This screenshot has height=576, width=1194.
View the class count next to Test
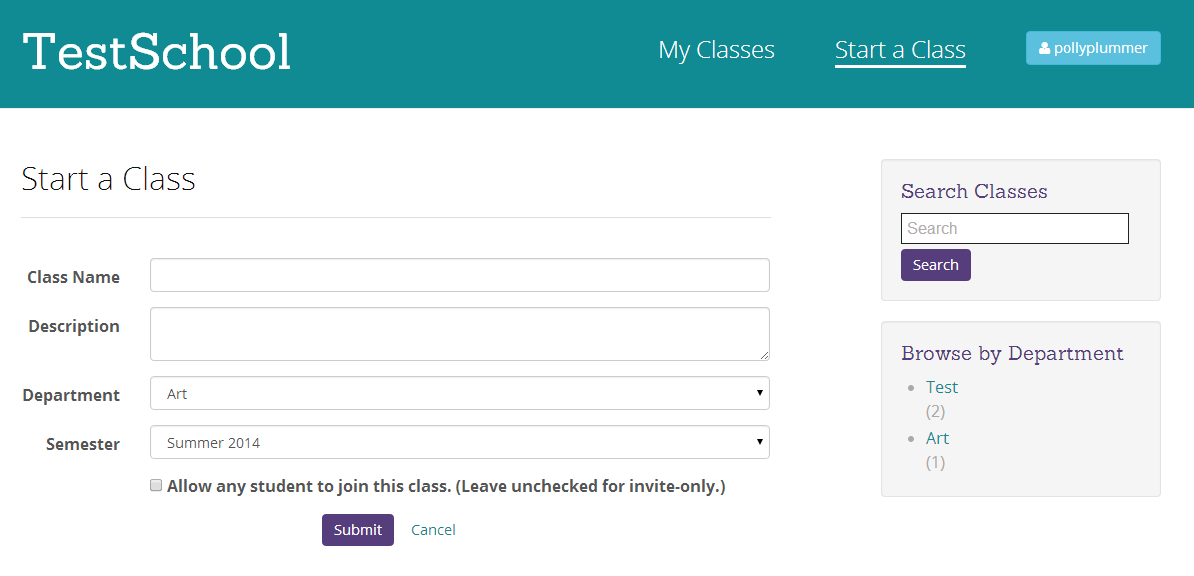tap(934, 411)
